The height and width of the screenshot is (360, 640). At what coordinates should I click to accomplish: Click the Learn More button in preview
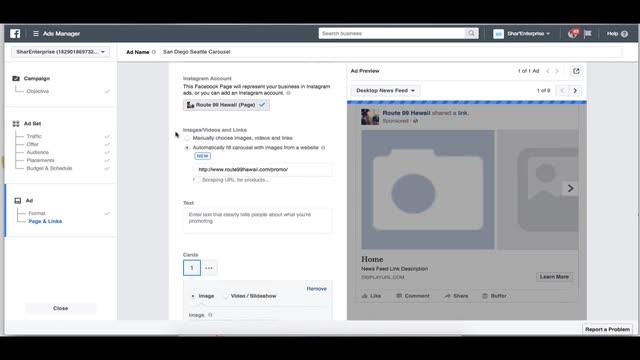tap(554, 277)
